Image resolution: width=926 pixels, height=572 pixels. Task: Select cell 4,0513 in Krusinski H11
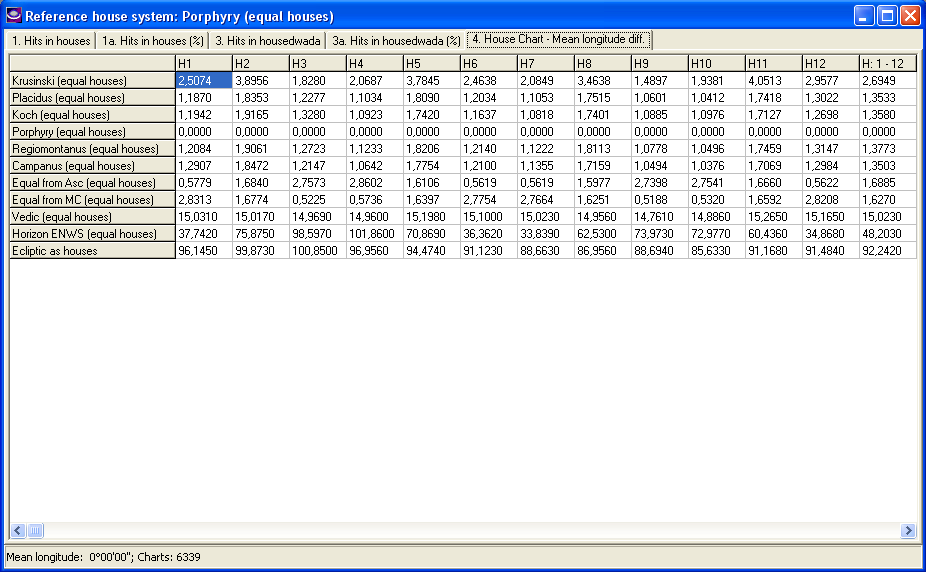coord(774,80)
